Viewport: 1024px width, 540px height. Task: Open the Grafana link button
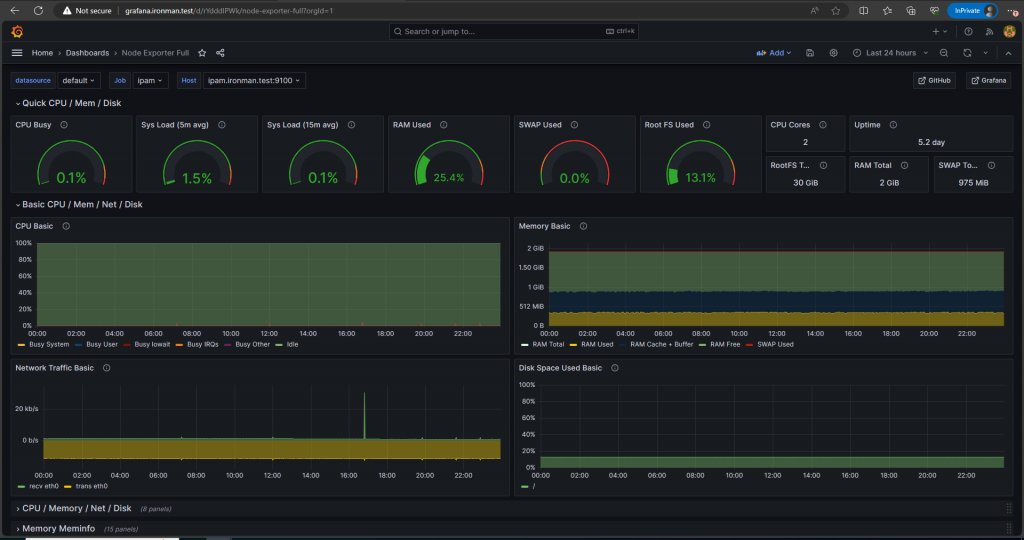[x=989, y=80]
